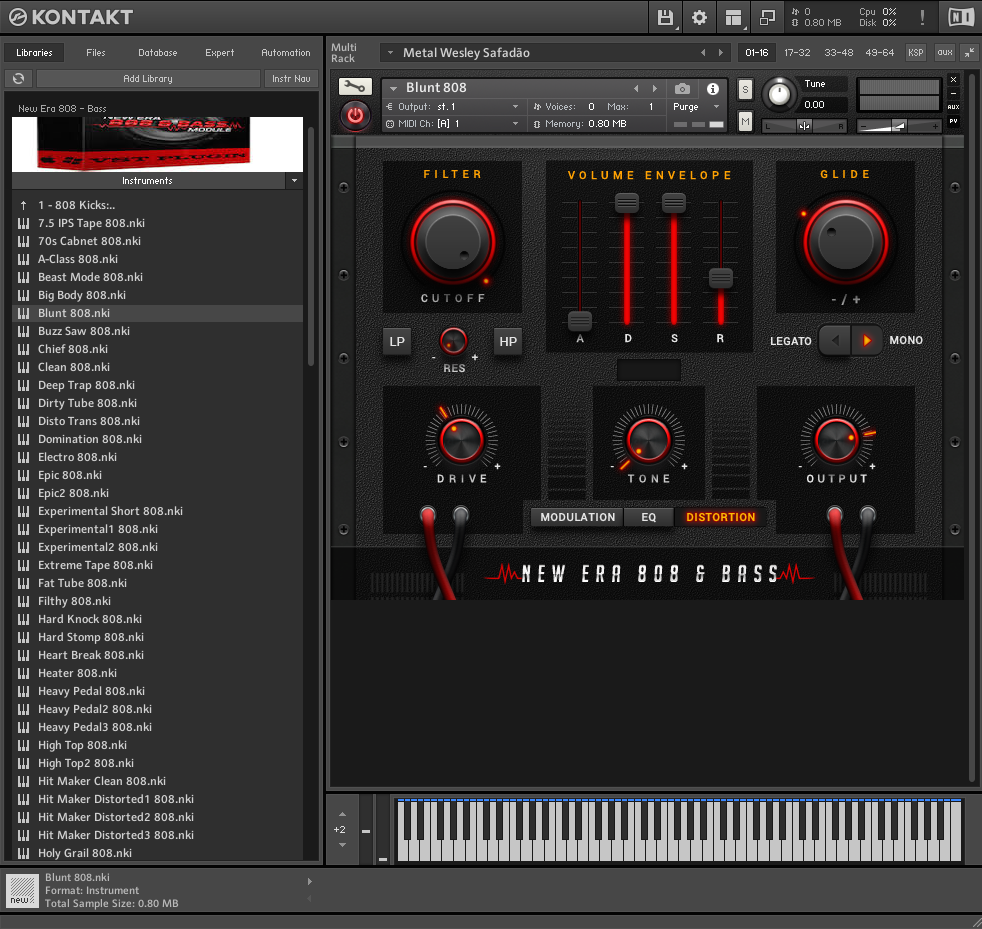982x929 pixels.
Task: Click the minimized view window icon
Action: [767, 17]
